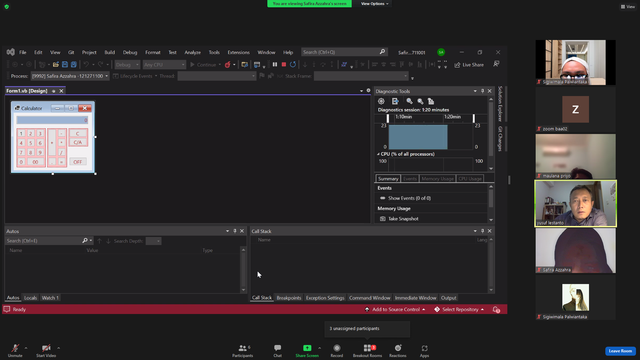Open Select Repository dropdown

(x=459, y=309)
